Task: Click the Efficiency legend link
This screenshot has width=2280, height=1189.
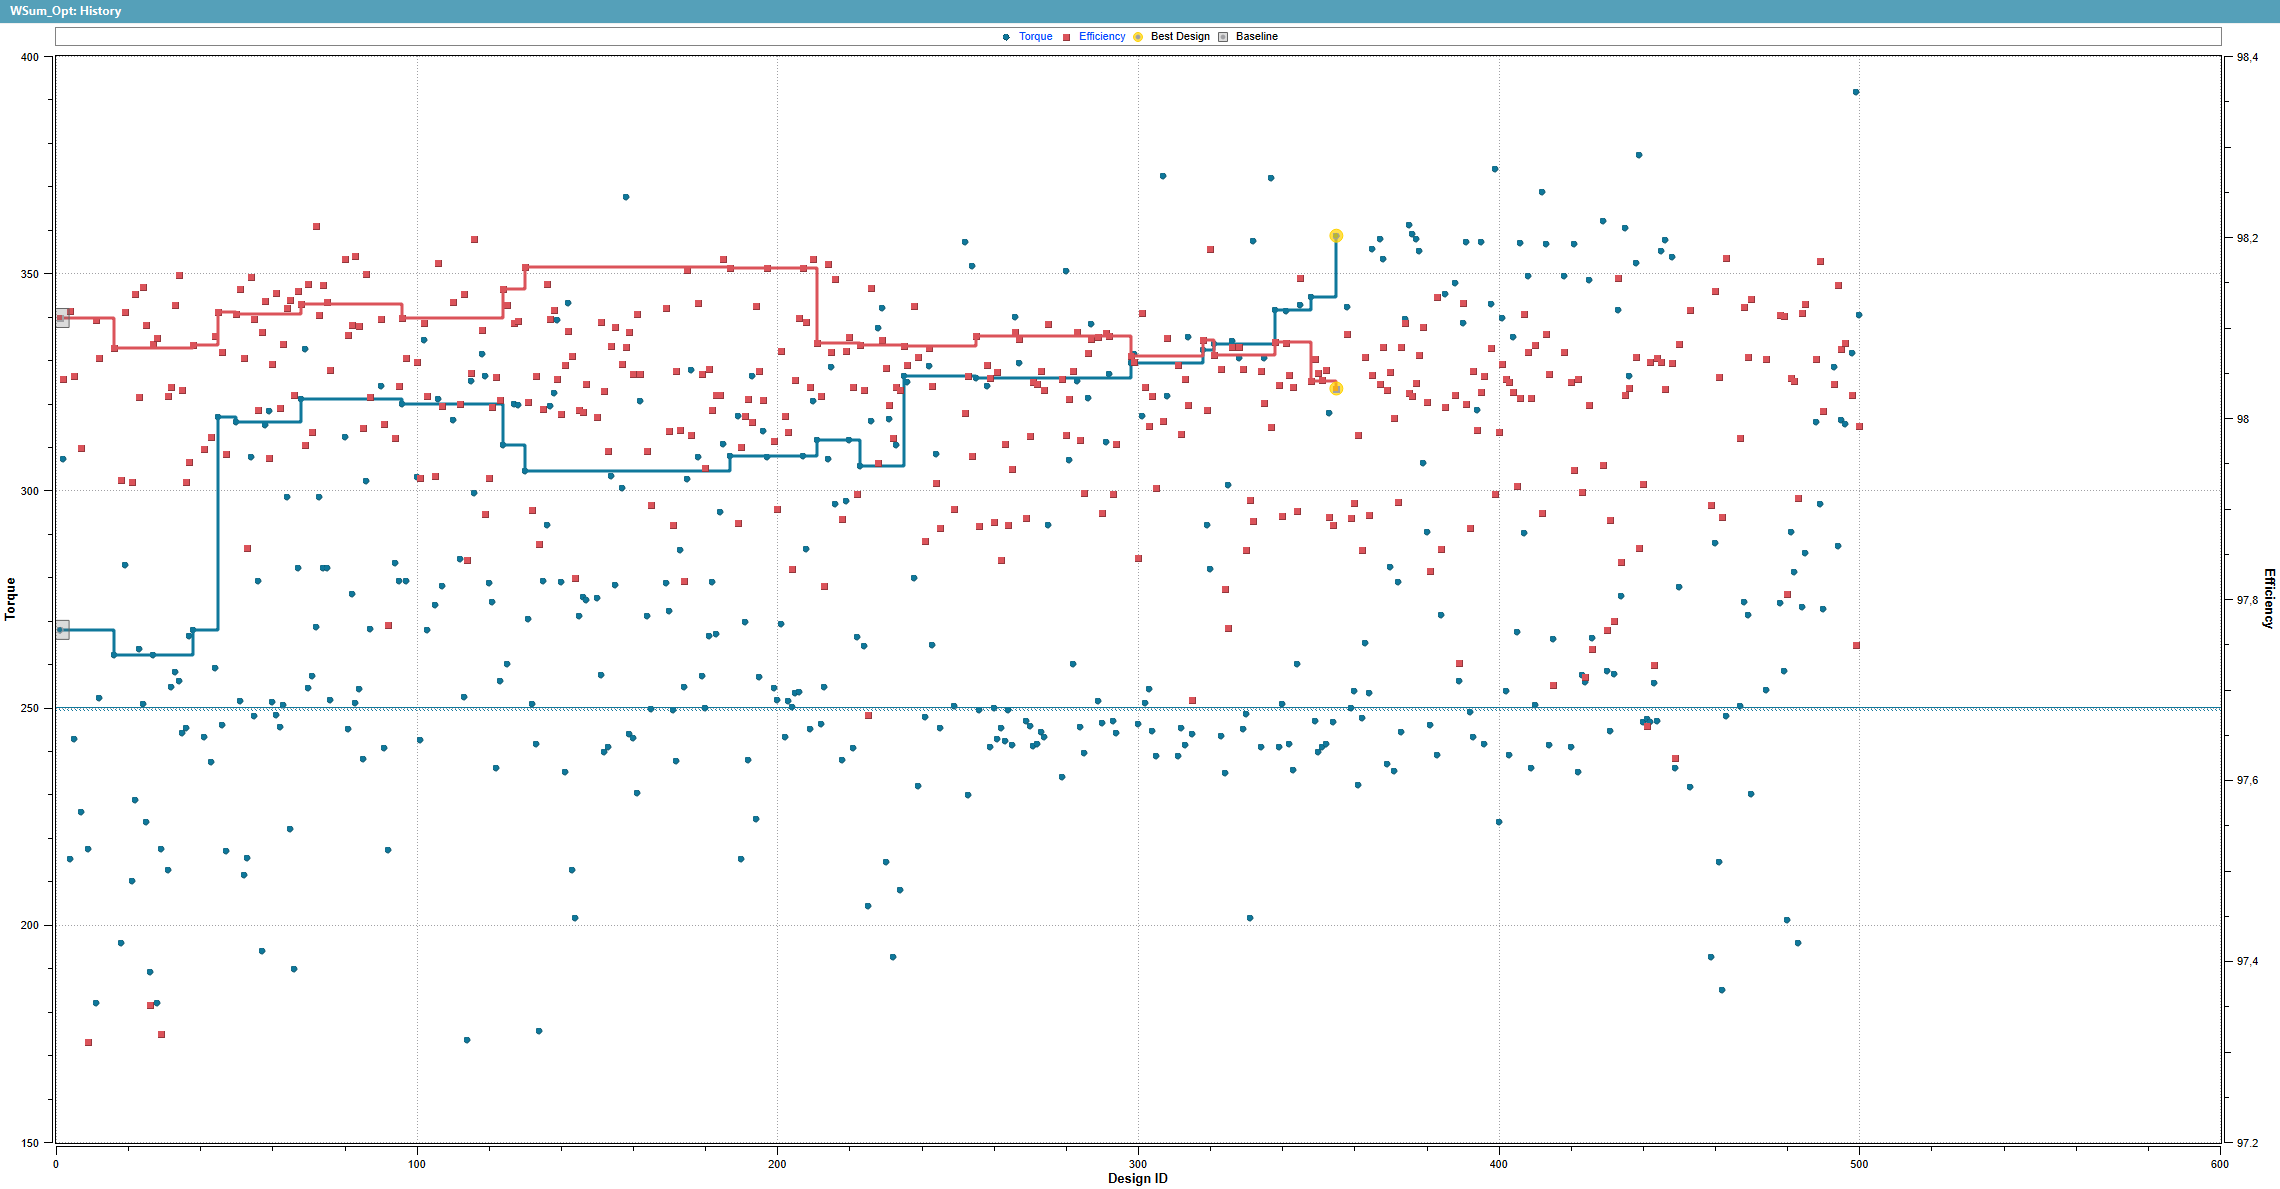Action: (x=1101, y=37)
